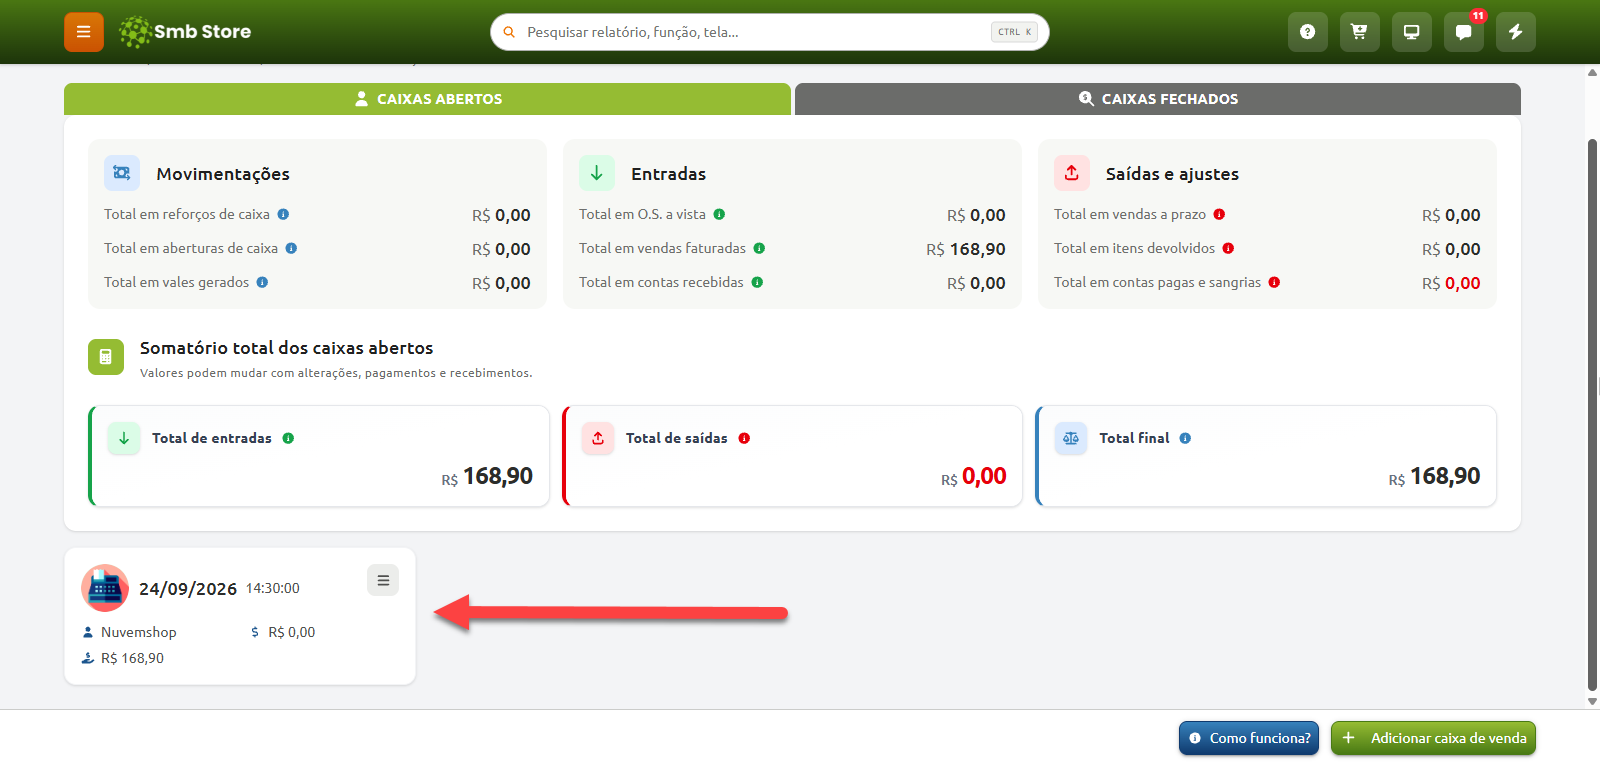The image size is (1600, 765).
Task: Click info icon beside Total final
Action: pyautogui.click(x=1185, y=438)
